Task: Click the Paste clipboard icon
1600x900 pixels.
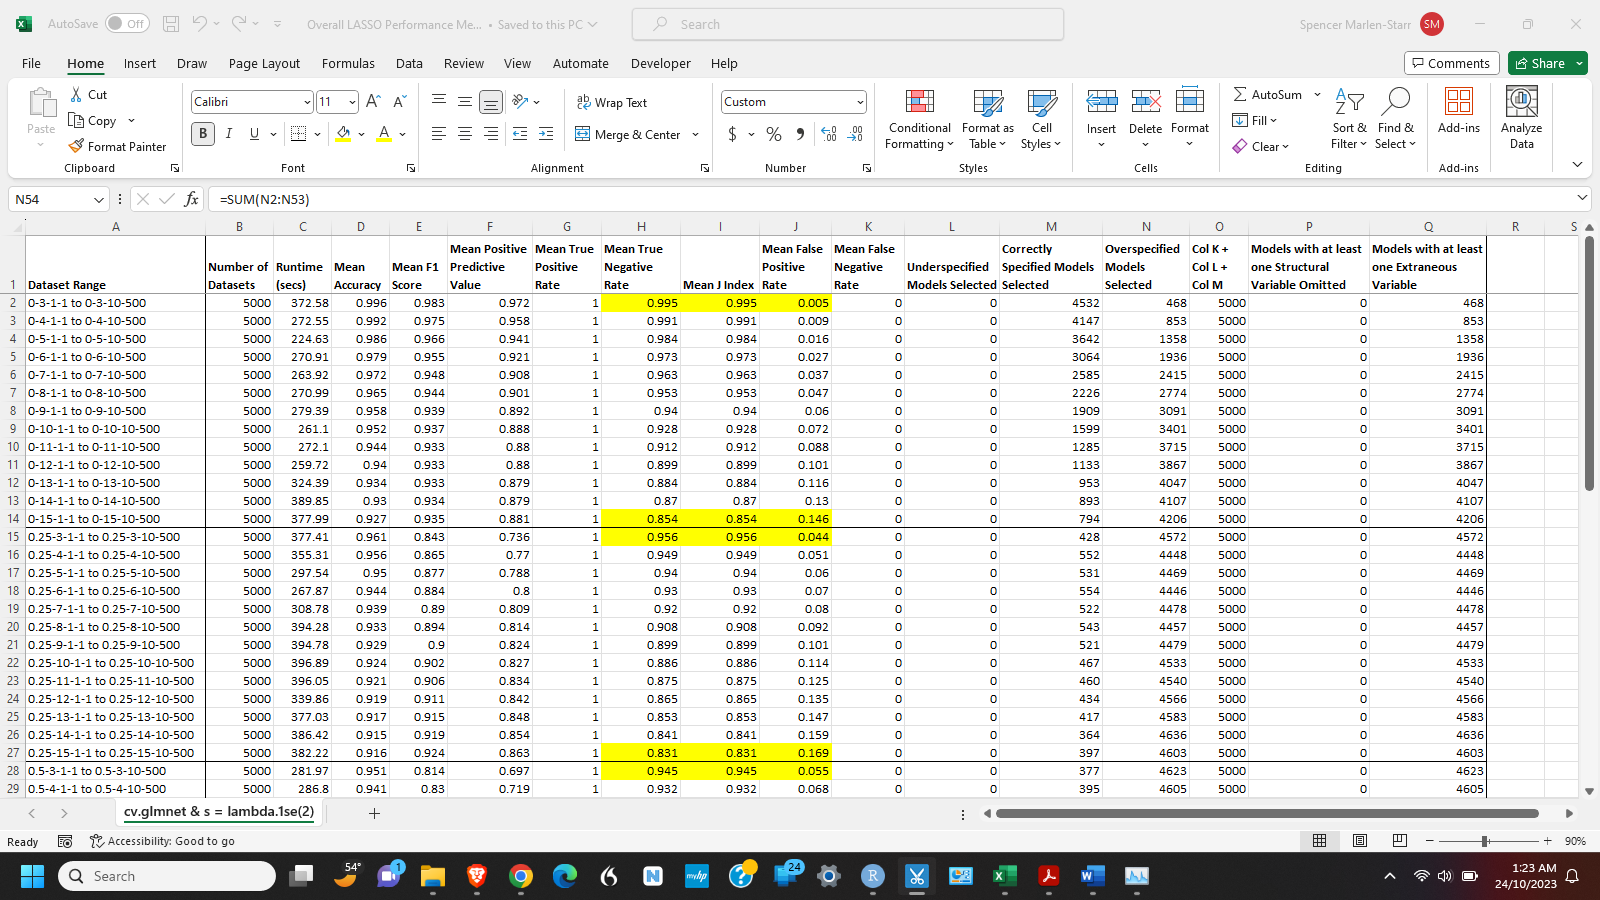Action: 41,103
